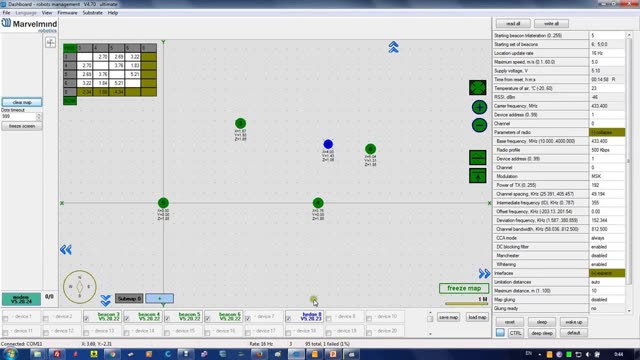Toggle the device 10 checkbox
The image size is (640, 360).
pos(369,319)
